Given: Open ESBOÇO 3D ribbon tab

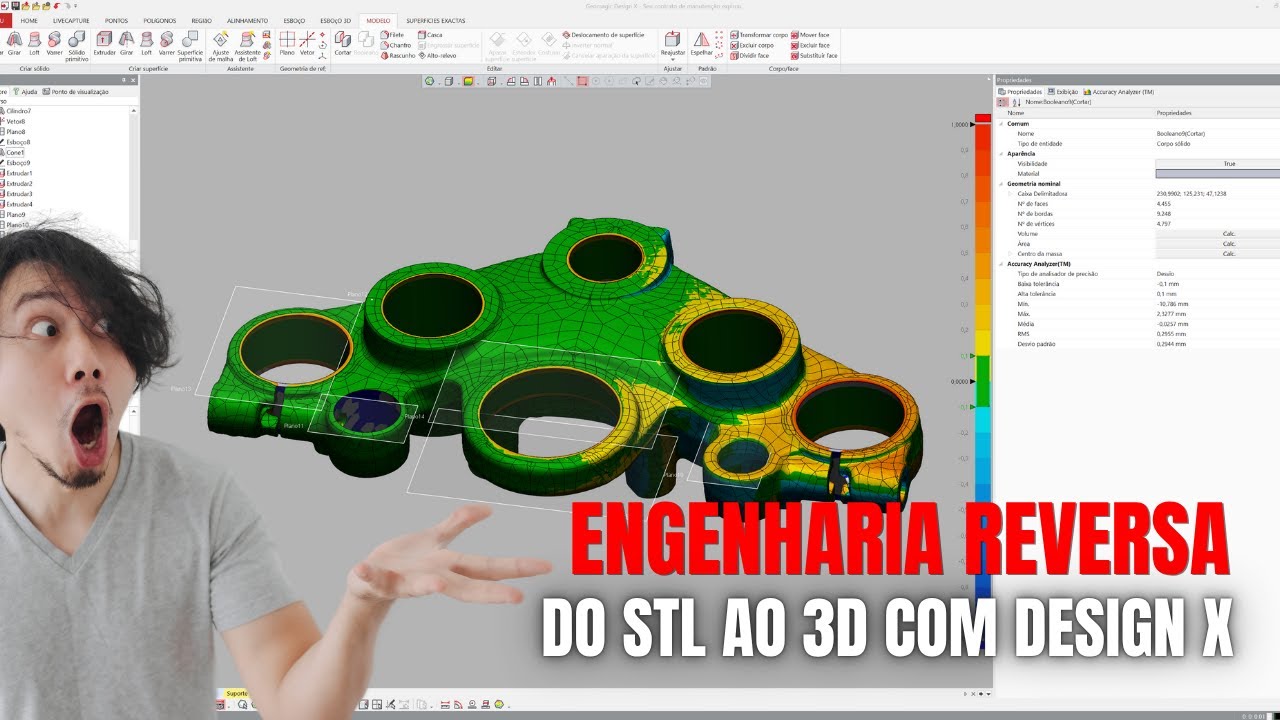Looking at the screenshot, I should point(336,20).
